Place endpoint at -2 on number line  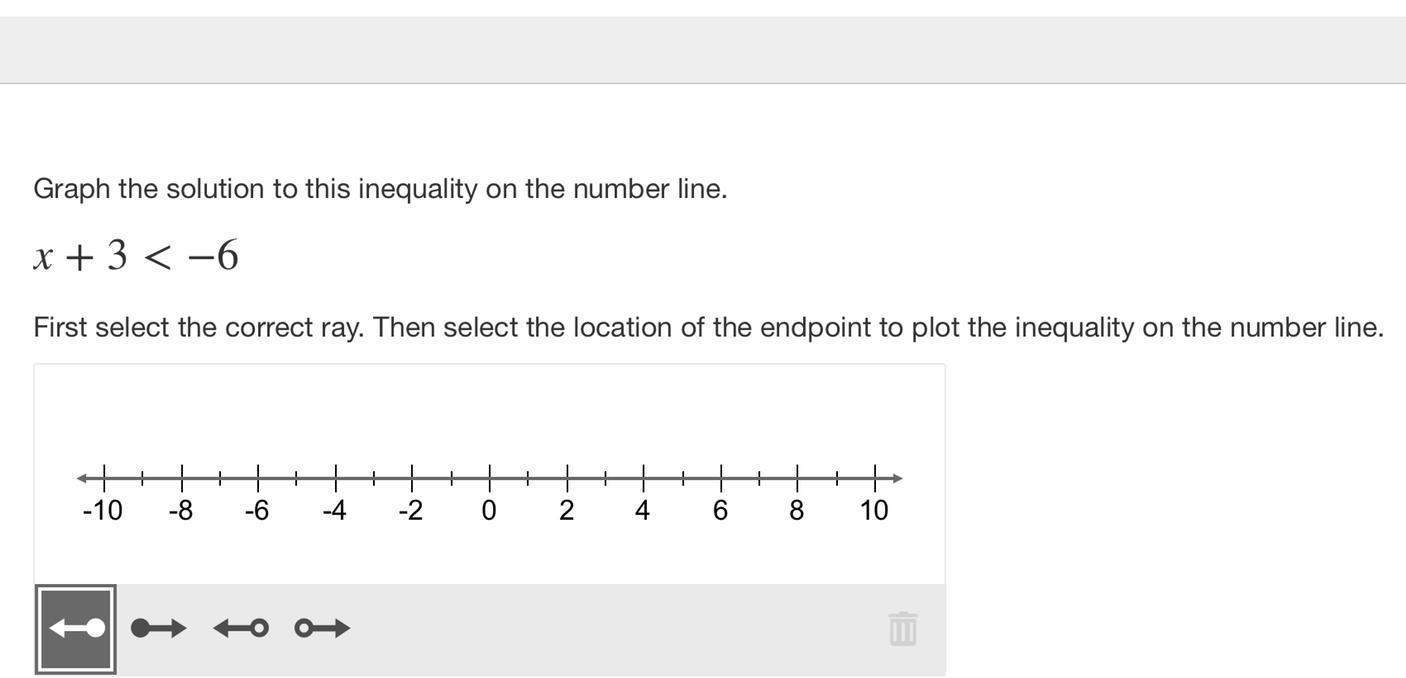(412, 478)
